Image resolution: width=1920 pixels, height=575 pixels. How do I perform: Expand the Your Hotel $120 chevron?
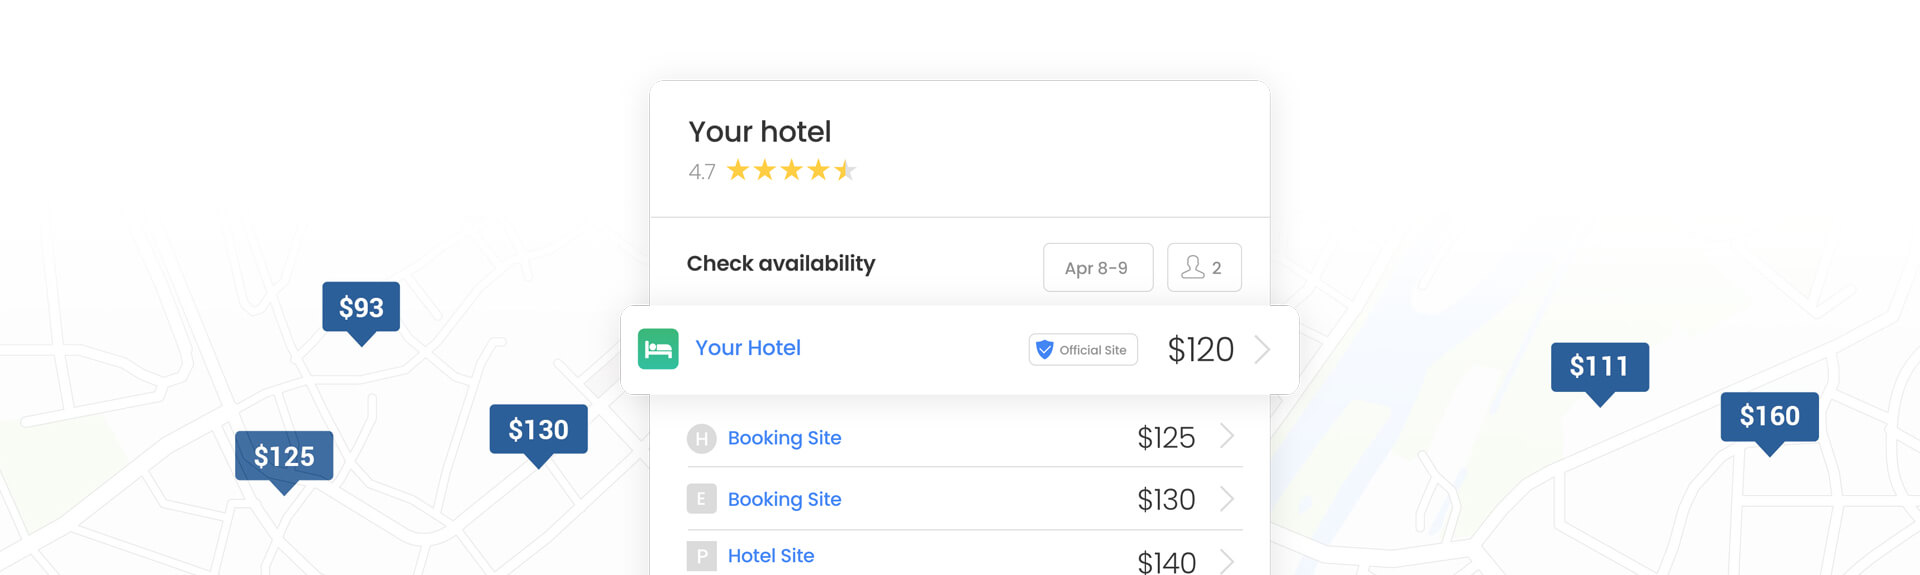[1262, 349]
